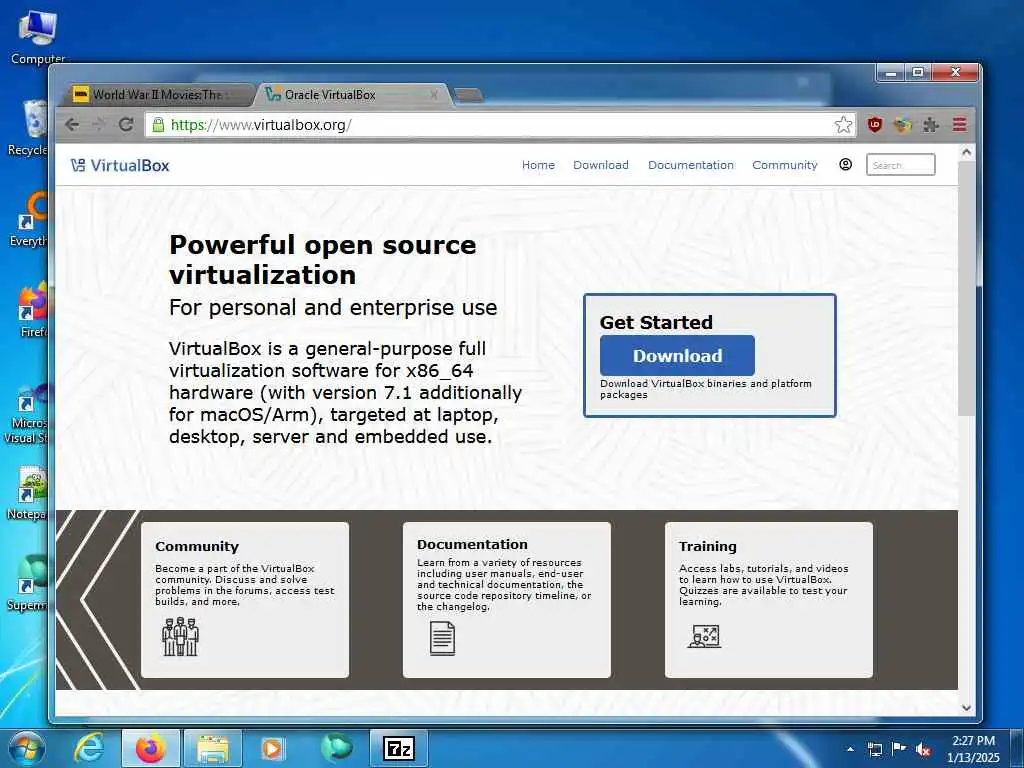This screenshot has width=1024, height=768.
Task: Bookmark page with the star icon
Action: pyautogui.click(x=843, y=124)
